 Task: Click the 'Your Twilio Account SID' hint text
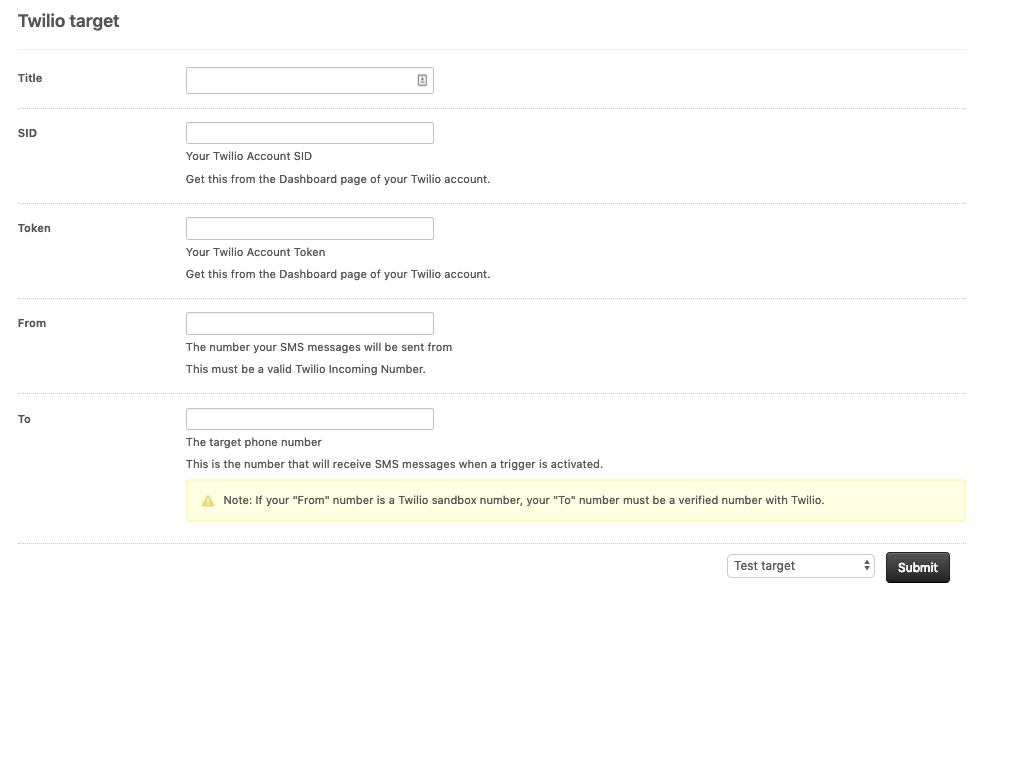(x=249, y=156)
